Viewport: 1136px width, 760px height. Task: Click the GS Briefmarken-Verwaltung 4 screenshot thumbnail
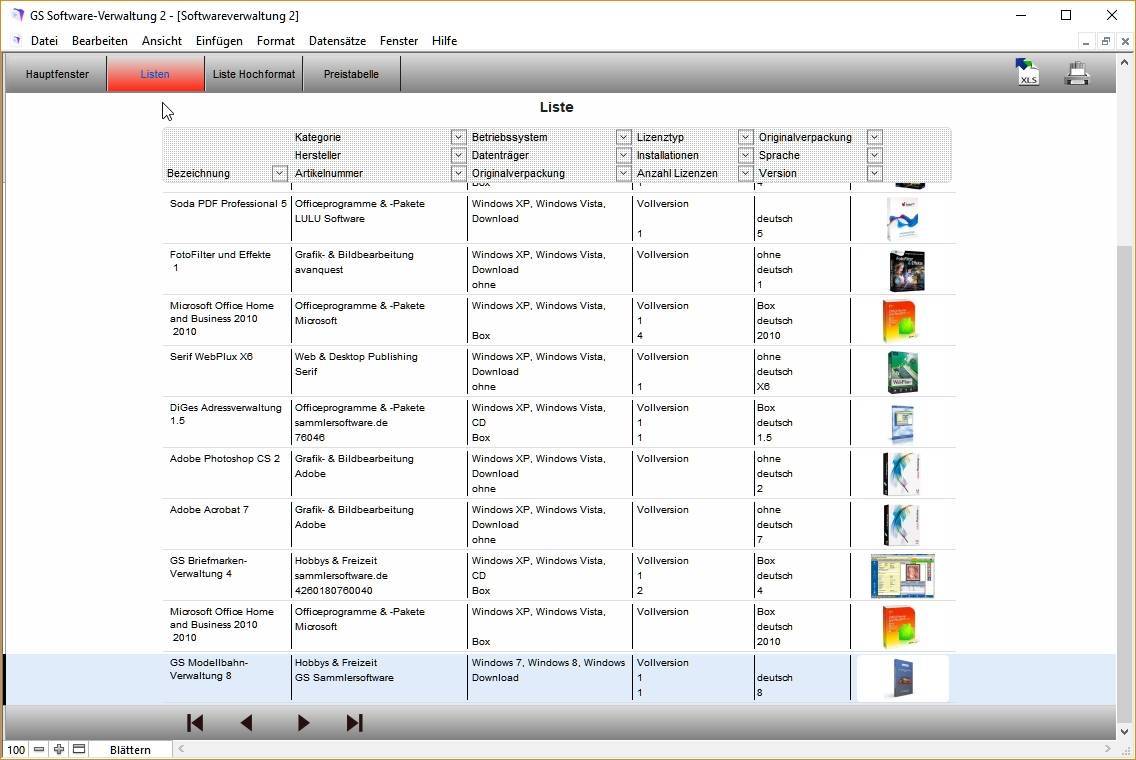[x=902, y=576]
